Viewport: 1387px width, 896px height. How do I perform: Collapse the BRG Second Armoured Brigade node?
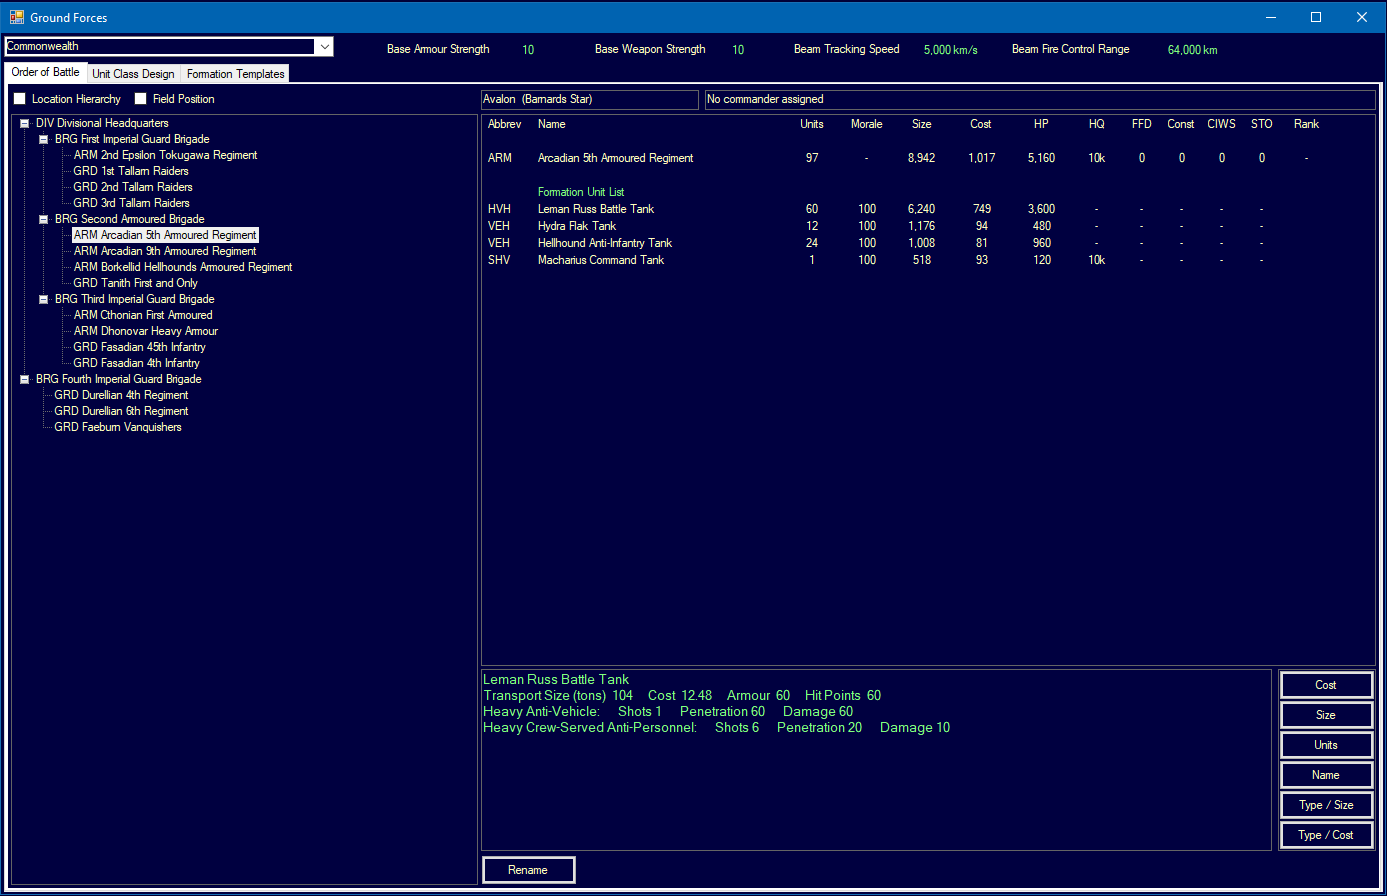44,219
